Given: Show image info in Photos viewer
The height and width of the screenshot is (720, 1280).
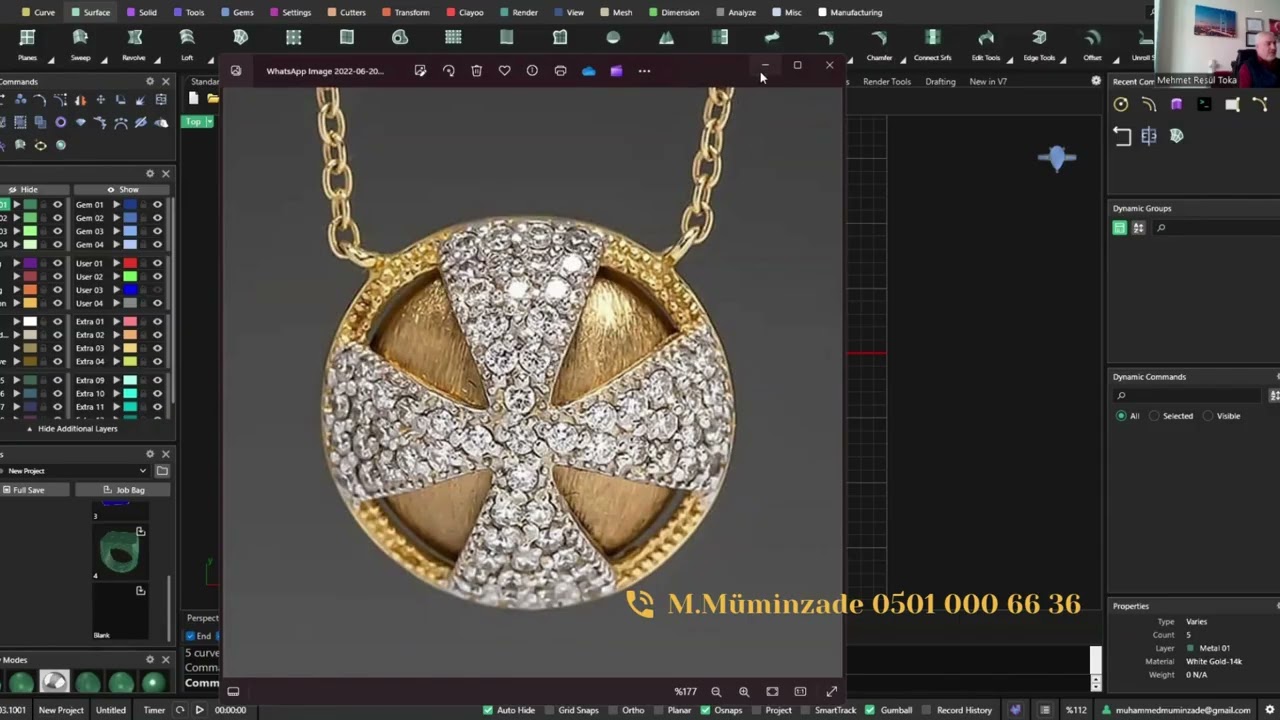Looking at the screenshot, I should coord(532,71).
